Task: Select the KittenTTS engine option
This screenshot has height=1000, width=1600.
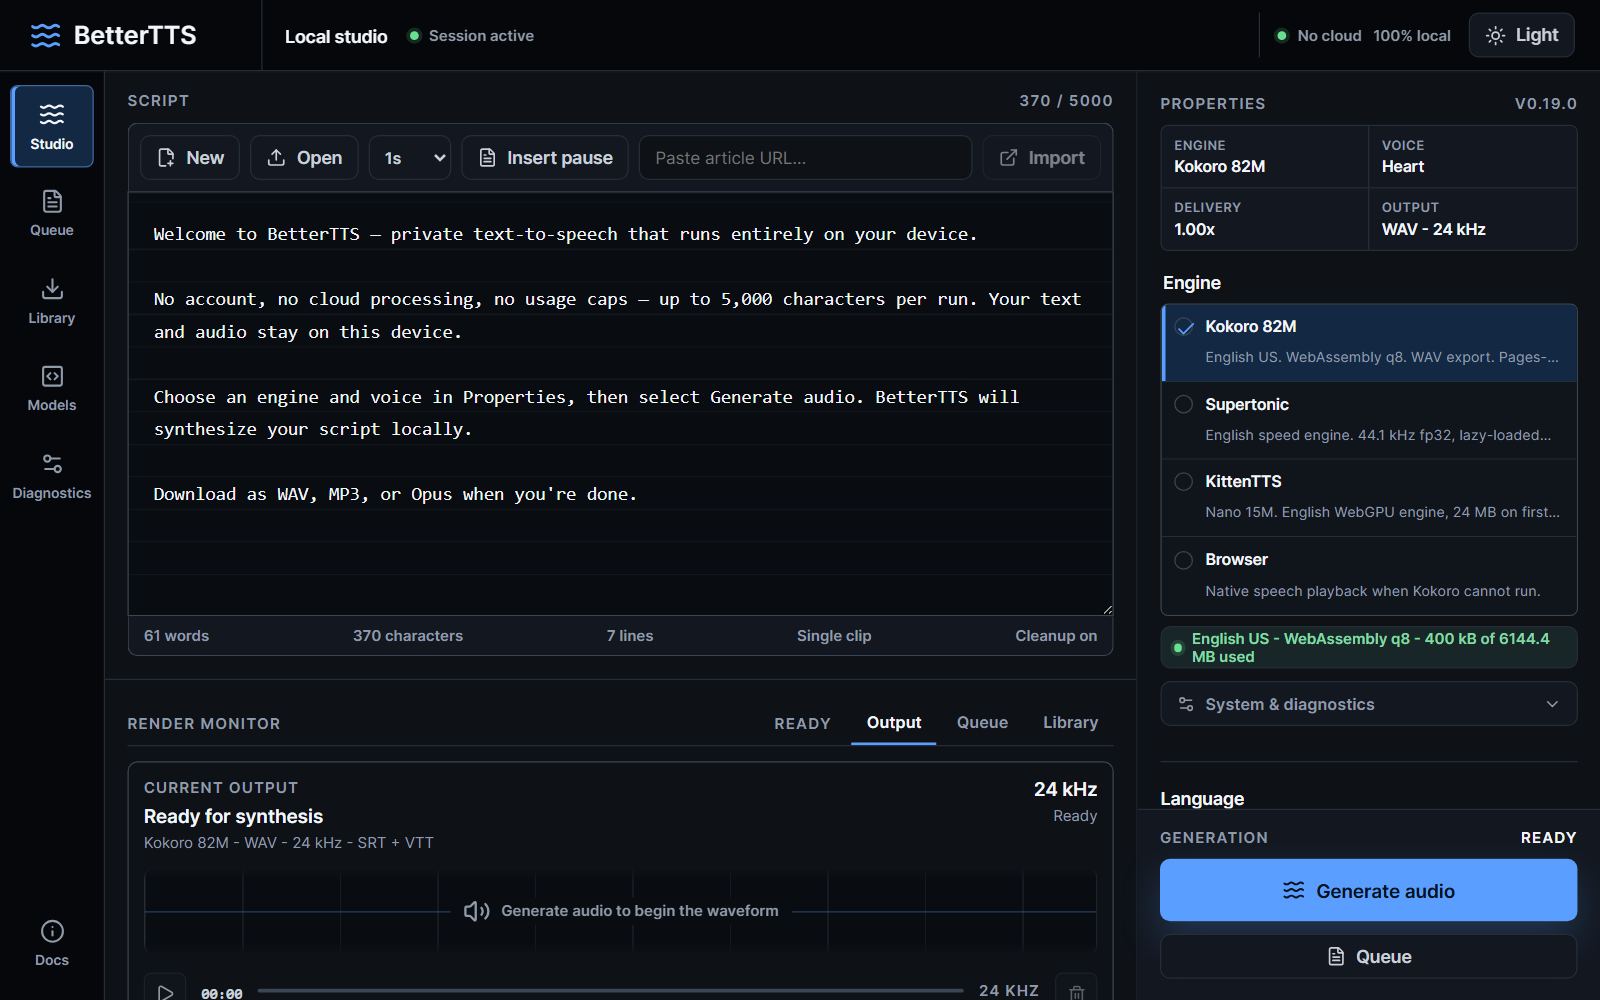Action: 1369,497
